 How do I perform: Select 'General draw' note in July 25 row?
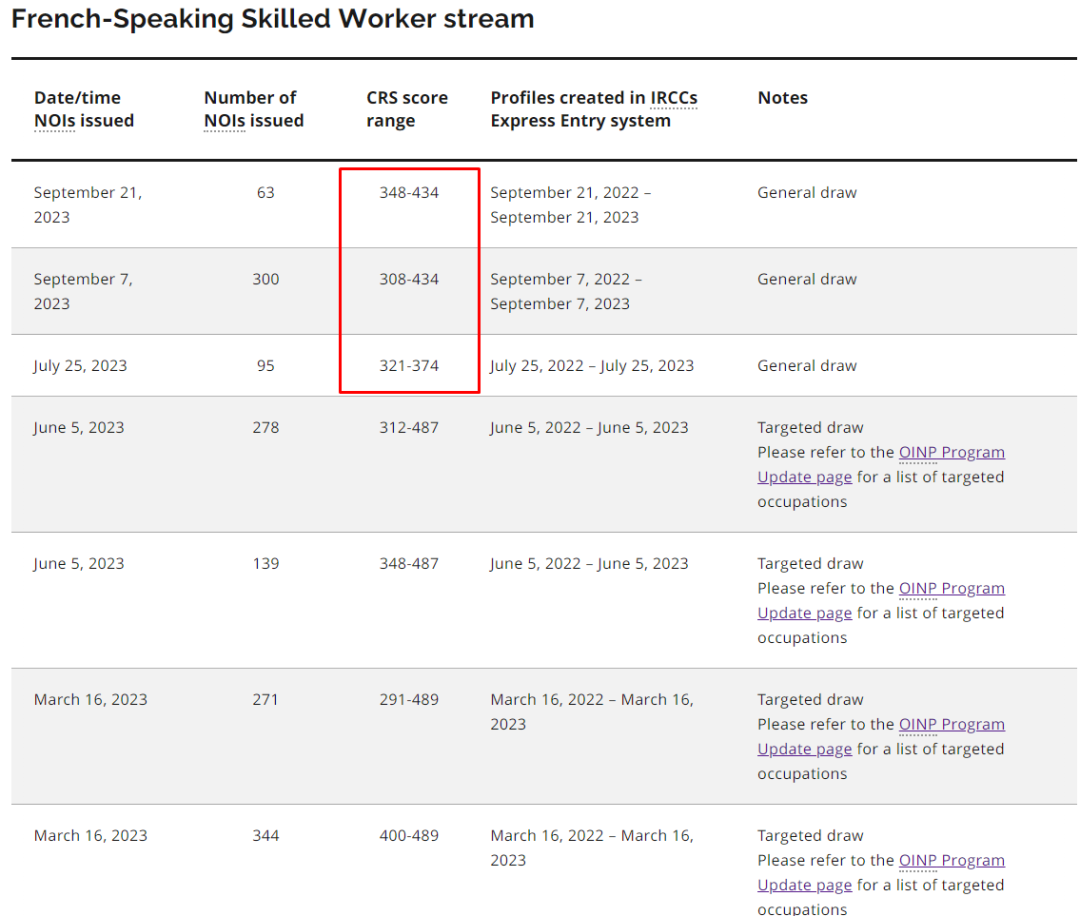point(807,366)
